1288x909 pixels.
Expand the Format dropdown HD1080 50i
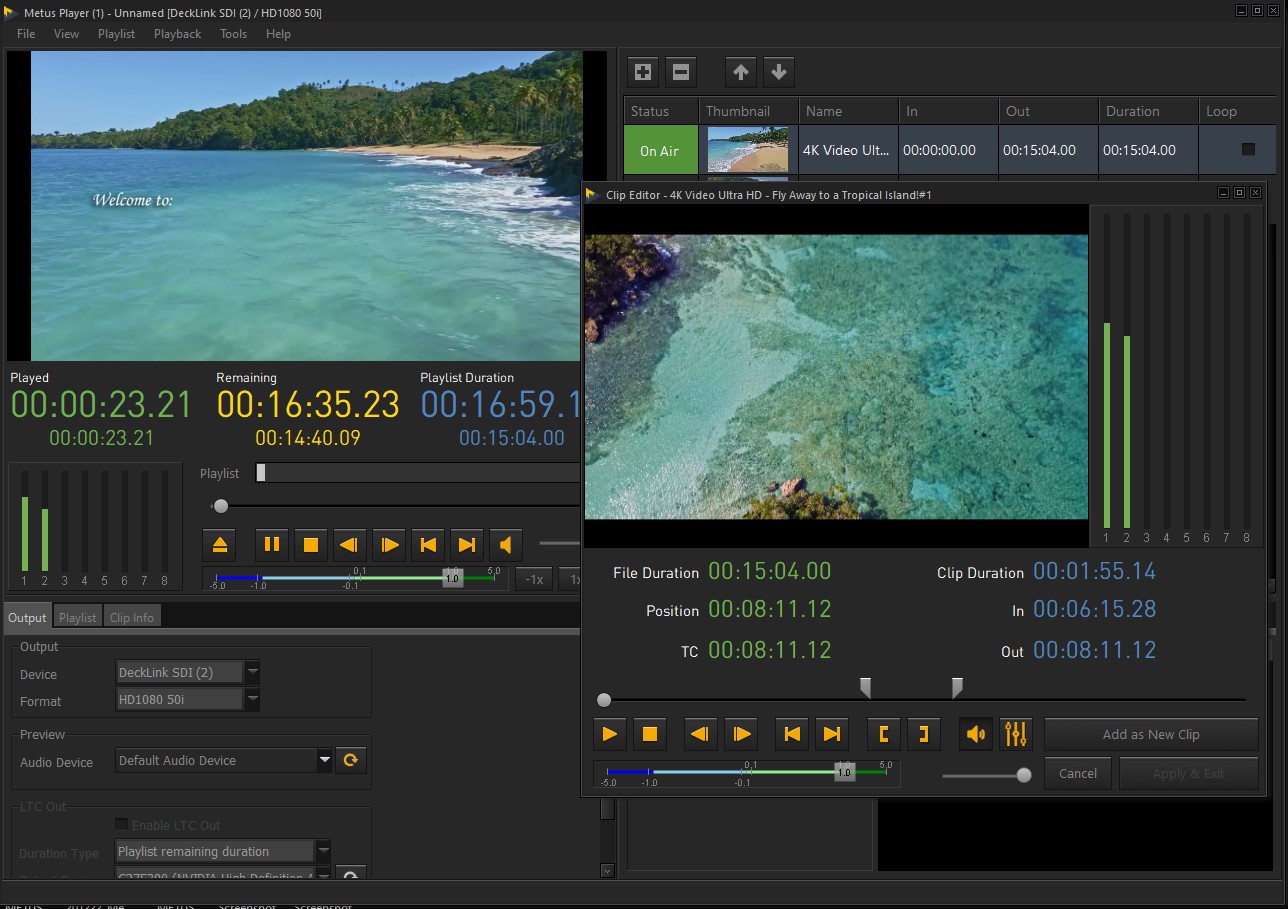click(x=253, y=698)
